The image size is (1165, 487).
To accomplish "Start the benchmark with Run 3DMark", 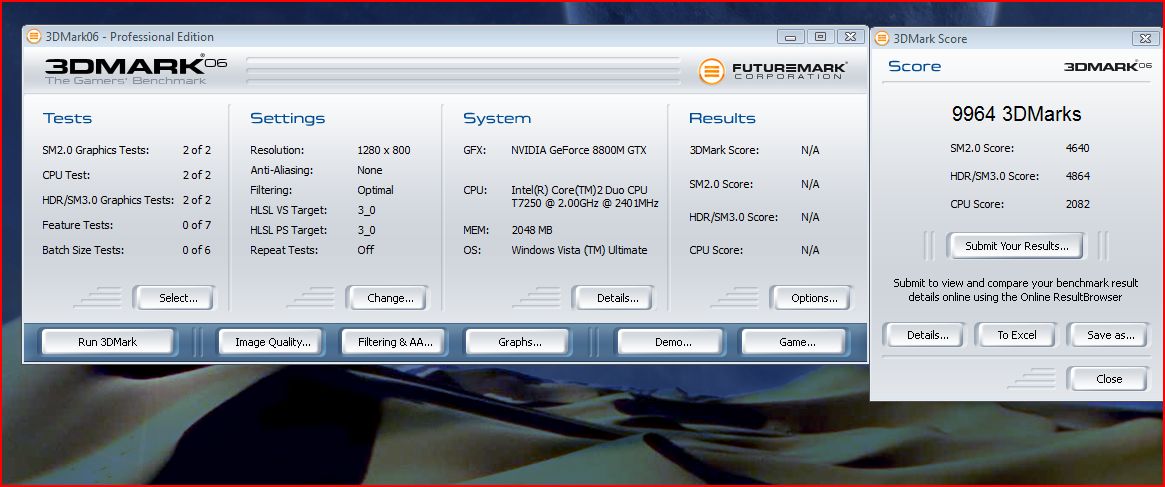I will tap(108, 342).
